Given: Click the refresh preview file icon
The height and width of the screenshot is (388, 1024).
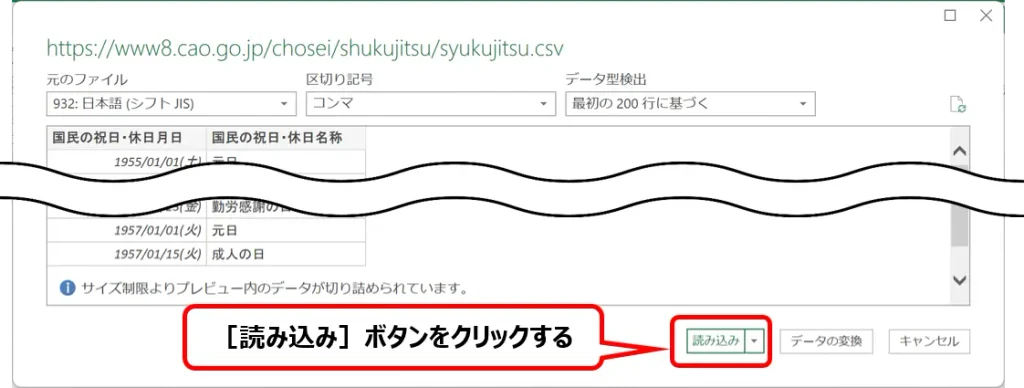Looking at the screenshot, I should point(957,105).
